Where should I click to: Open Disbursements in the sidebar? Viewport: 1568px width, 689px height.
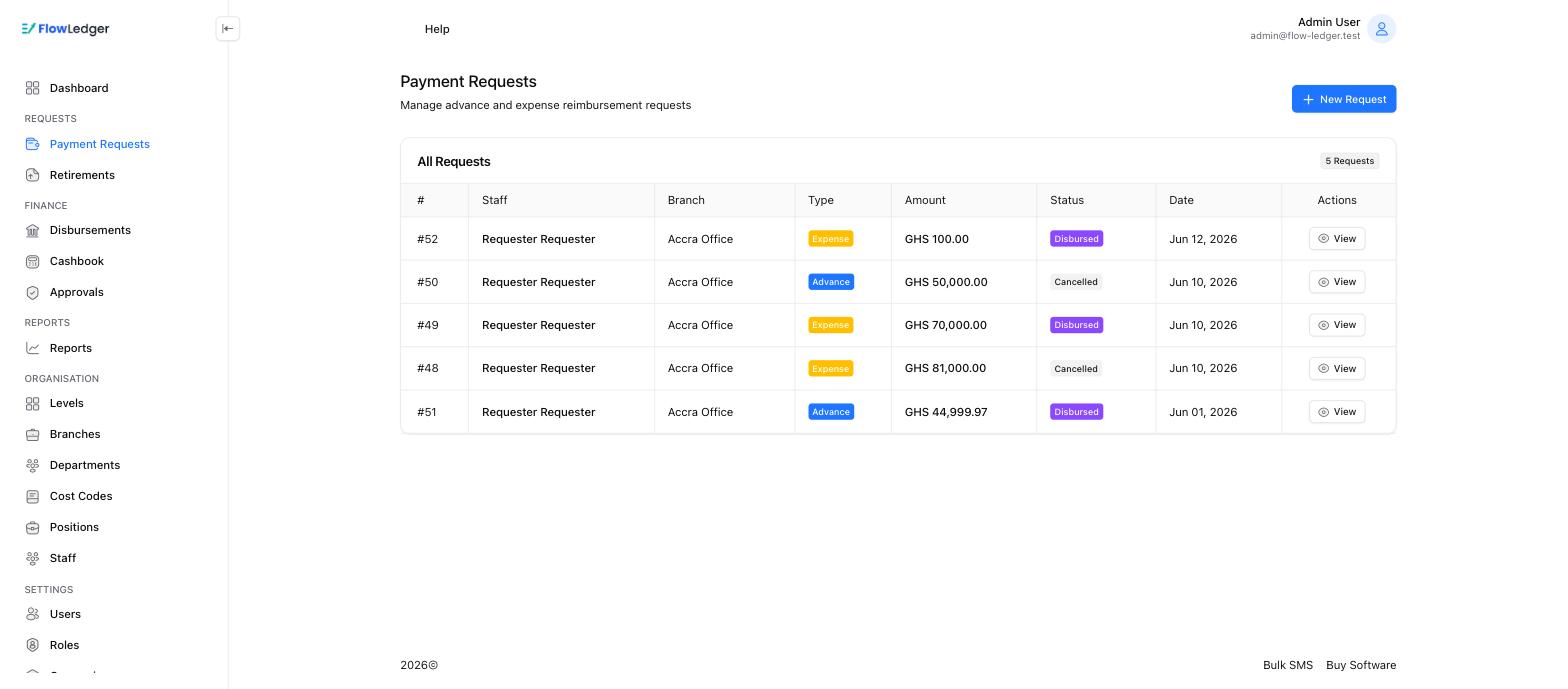90,230
